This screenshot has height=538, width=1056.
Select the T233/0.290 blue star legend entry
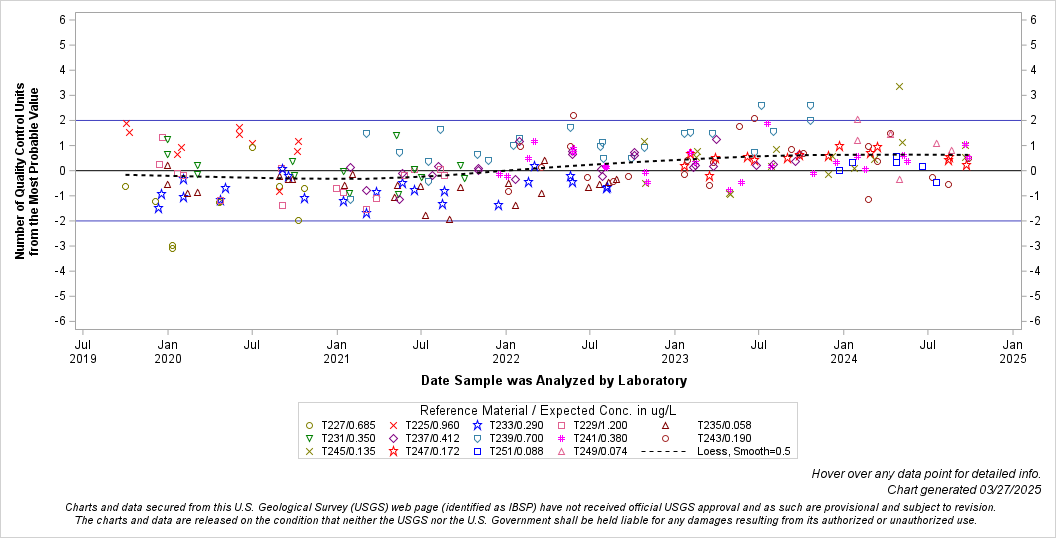point(508,426)
